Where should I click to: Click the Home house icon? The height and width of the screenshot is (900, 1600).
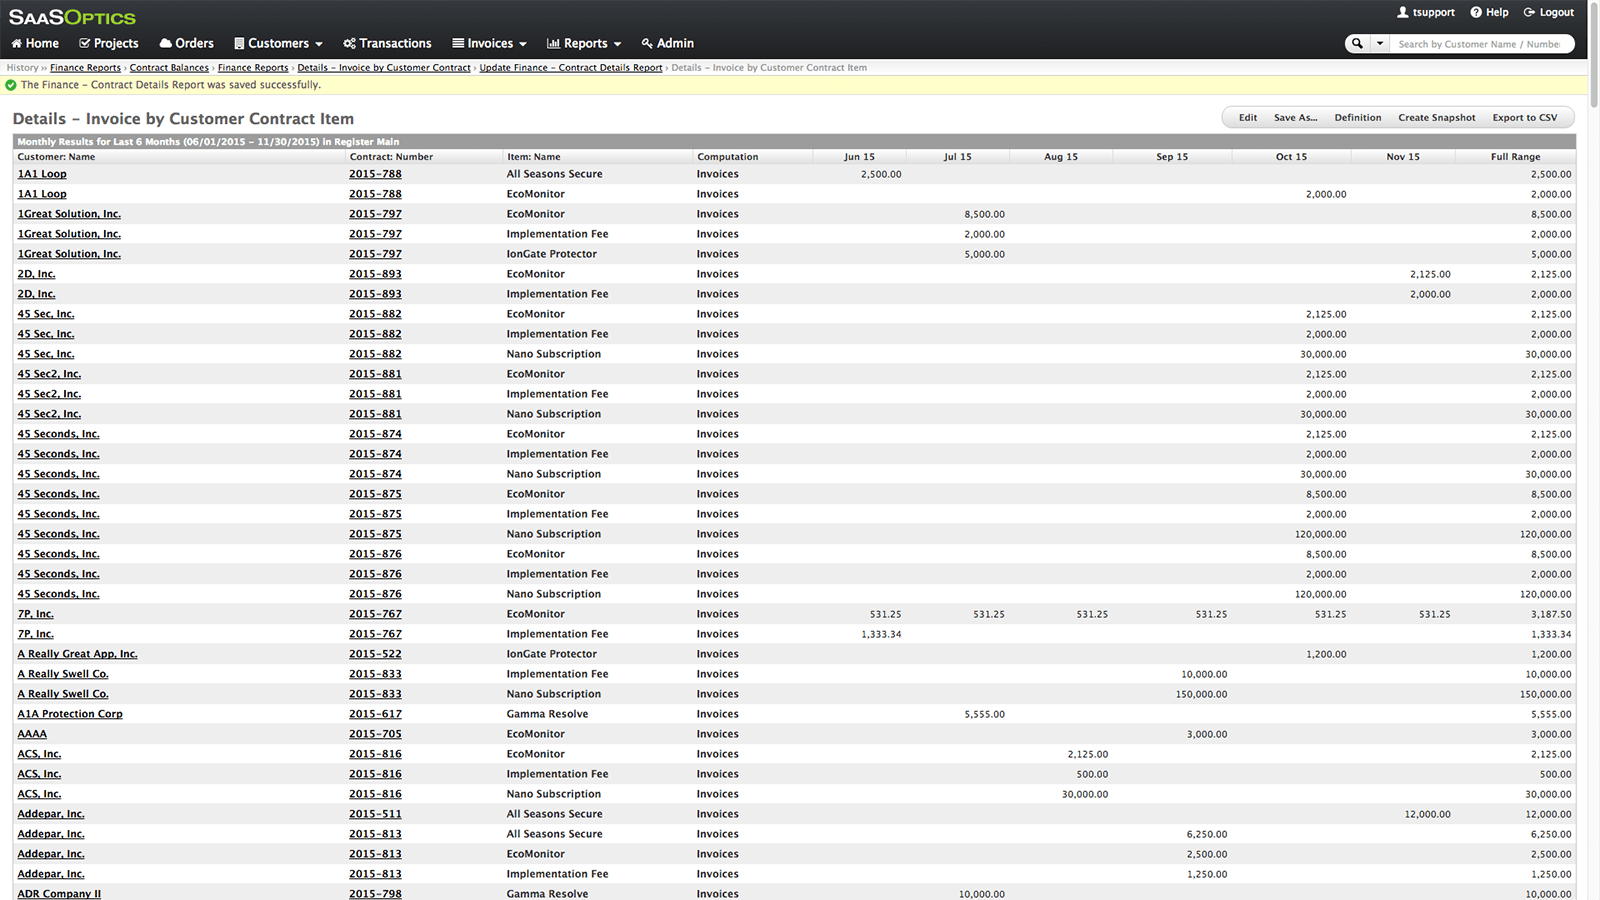click(16, 44)
